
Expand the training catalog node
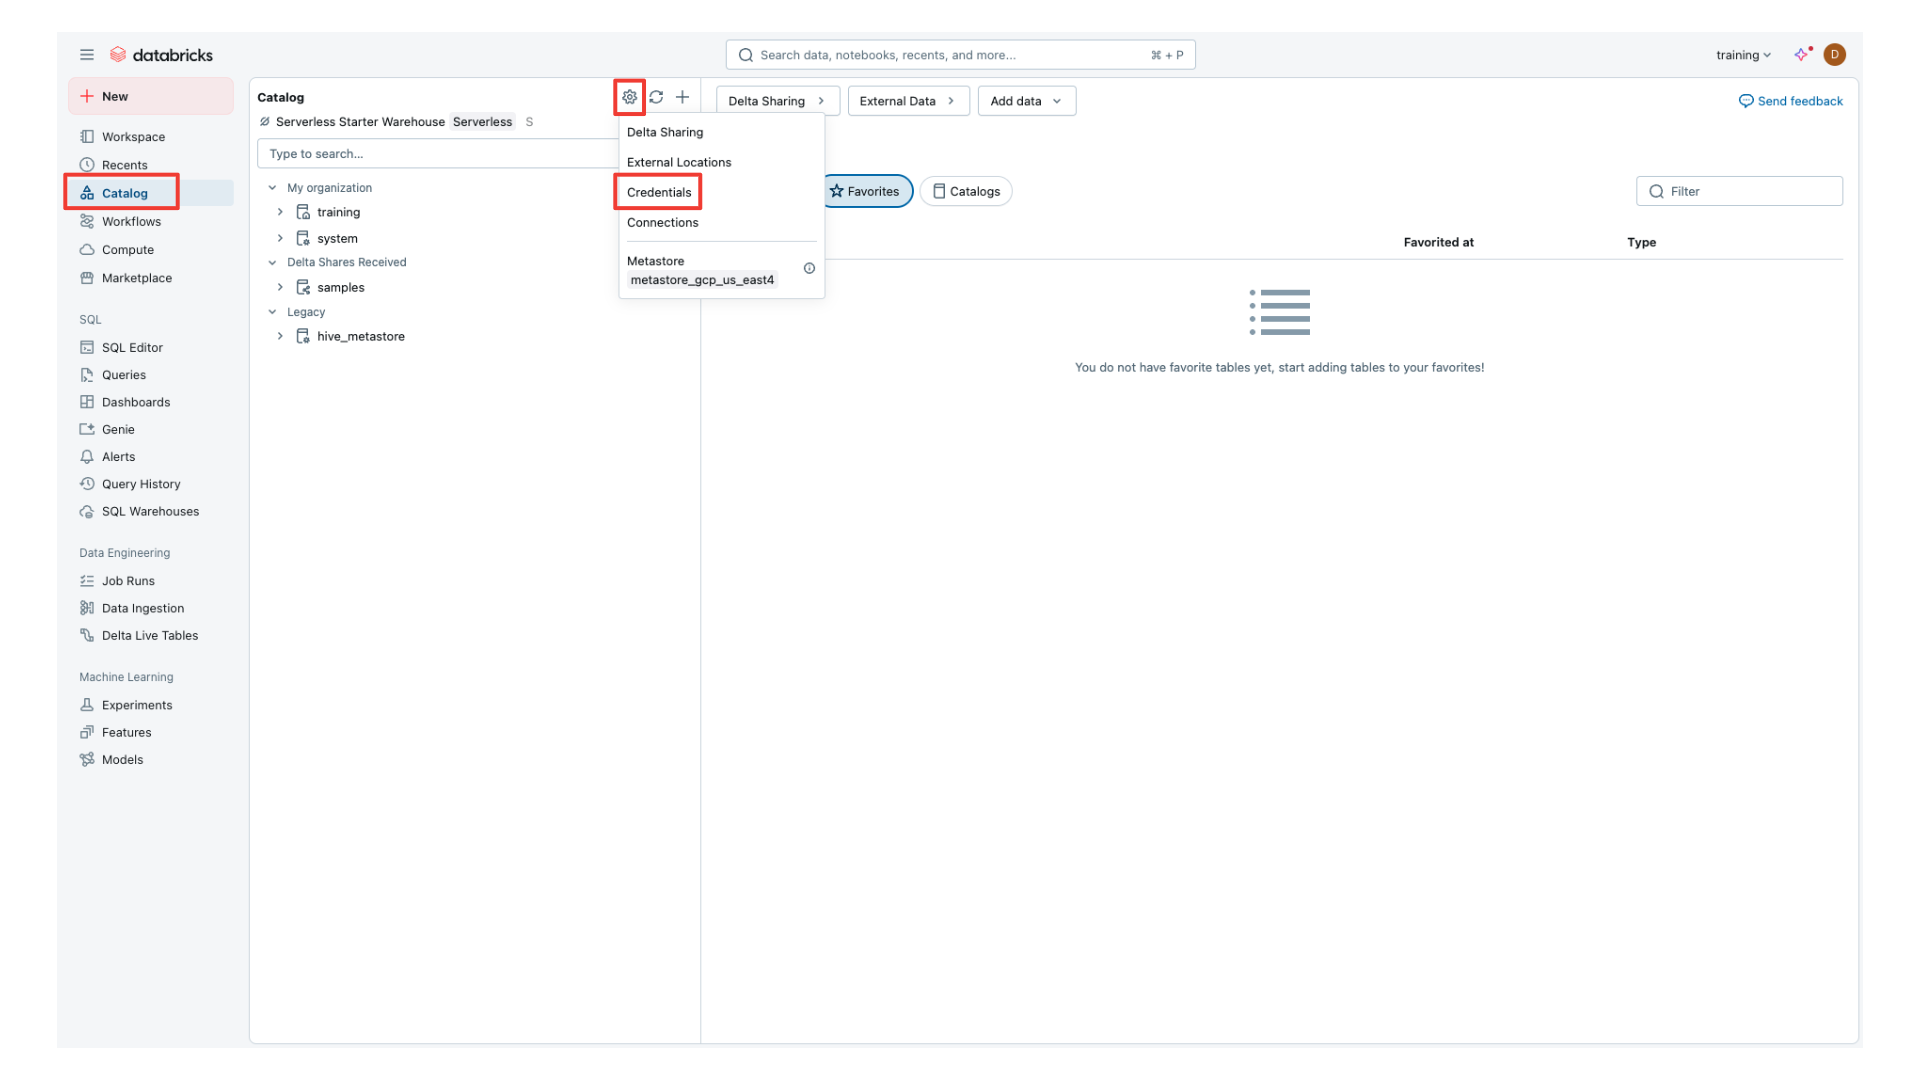[280, 212]
